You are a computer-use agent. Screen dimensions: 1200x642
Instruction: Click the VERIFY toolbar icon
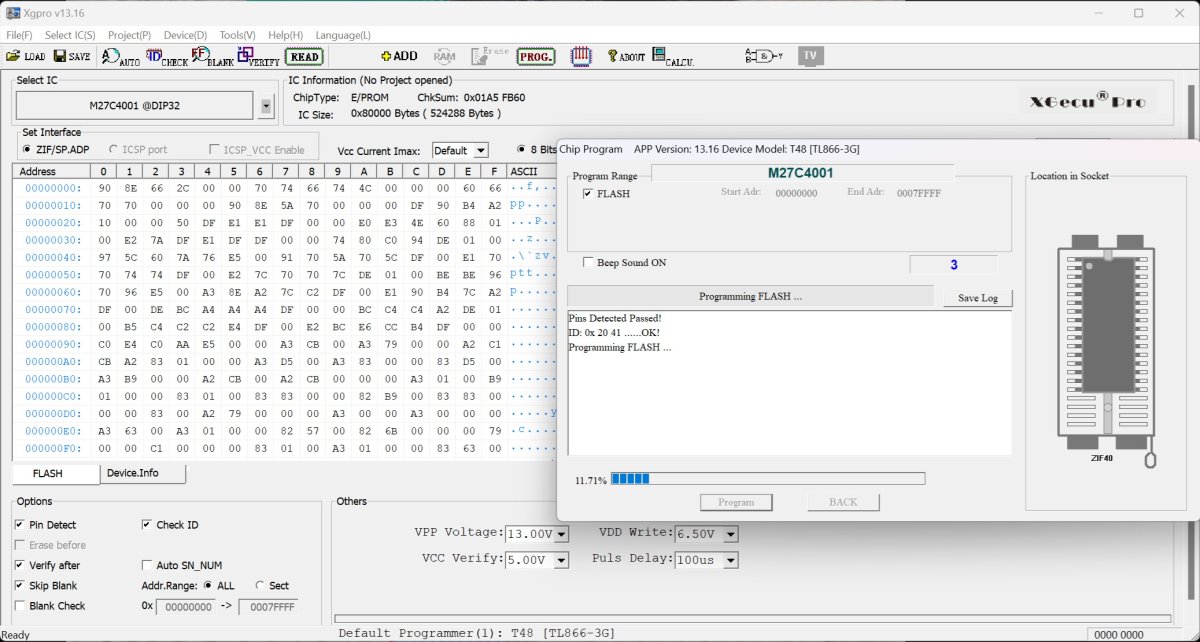coord(258,57)
